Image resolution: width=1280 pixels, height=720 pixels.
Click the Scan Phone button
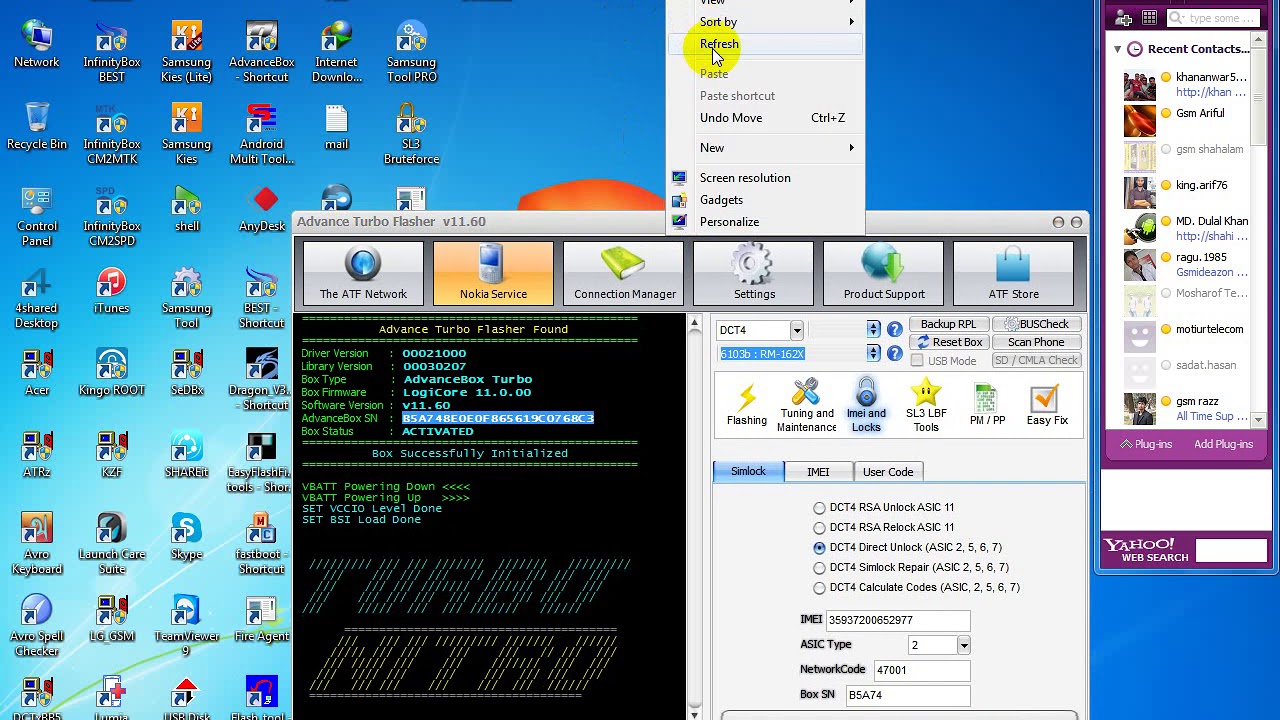pos(1036,342)
